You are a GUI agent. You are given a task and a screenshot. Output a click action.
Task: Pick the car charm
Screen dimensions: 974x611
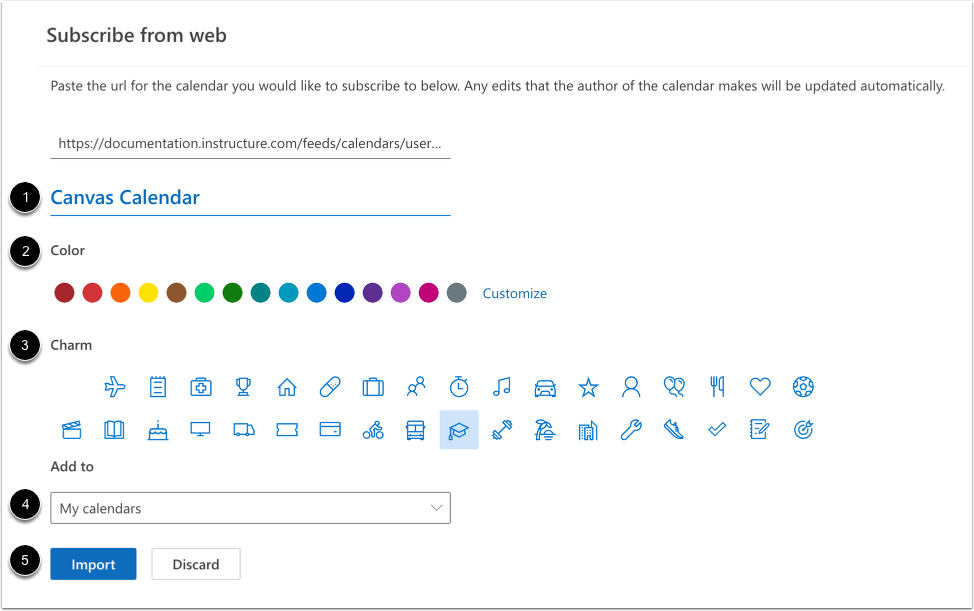click(x=544, y=386)
